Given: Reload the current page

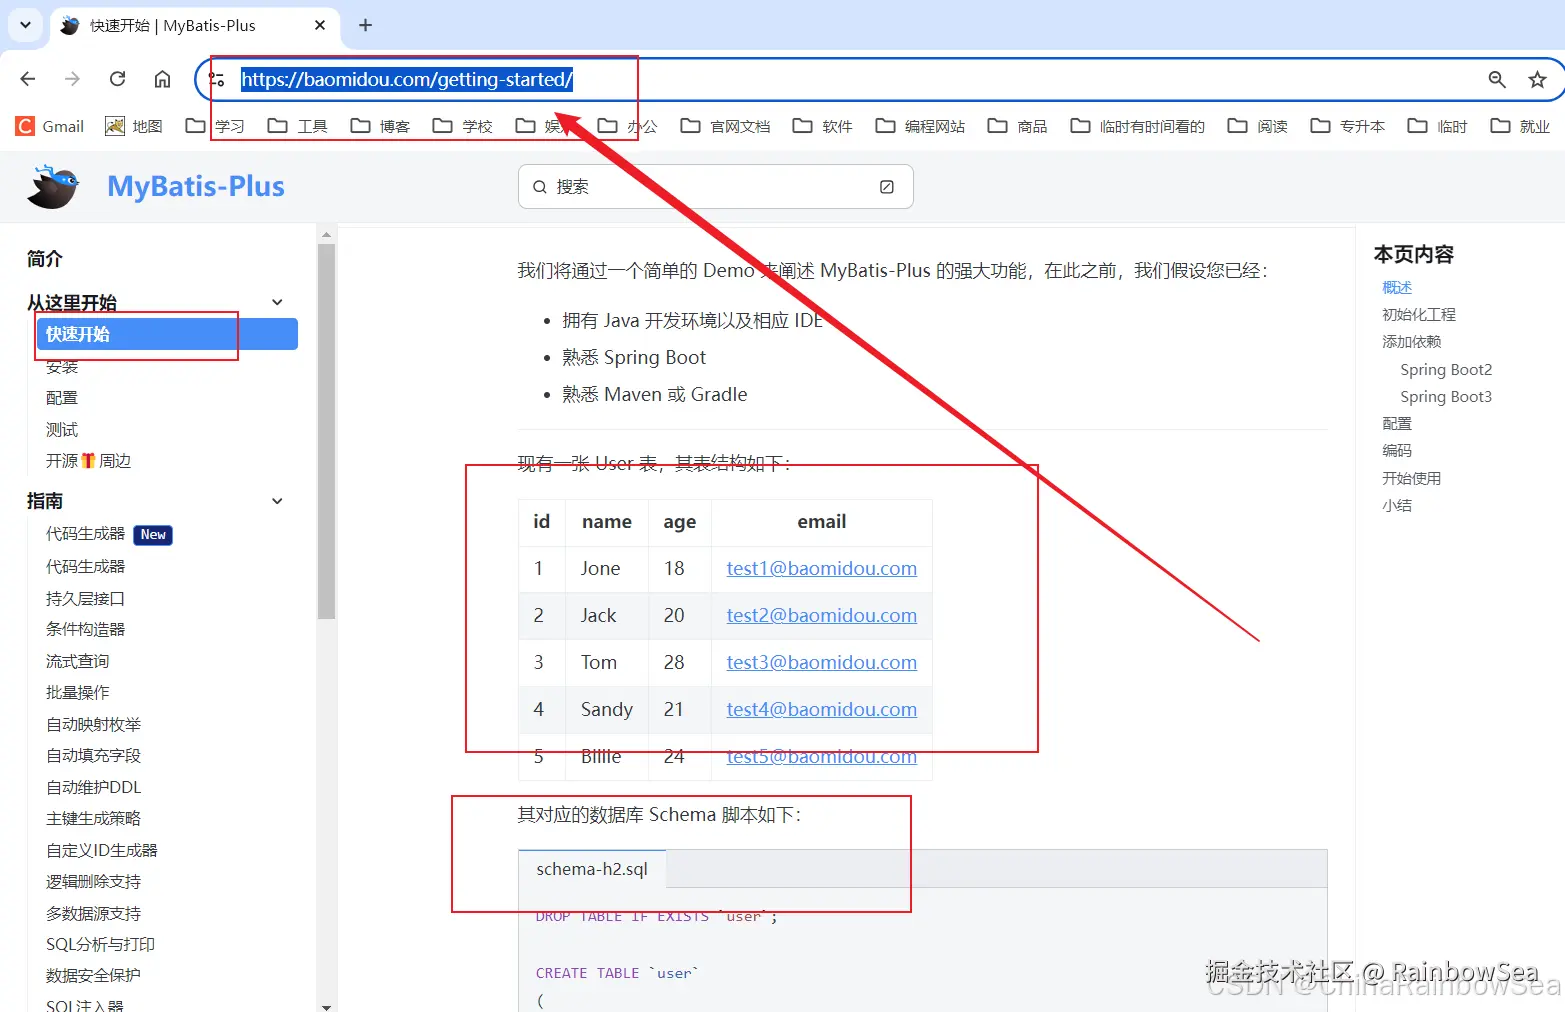Looking at the screenshot, I should (117, 79).
